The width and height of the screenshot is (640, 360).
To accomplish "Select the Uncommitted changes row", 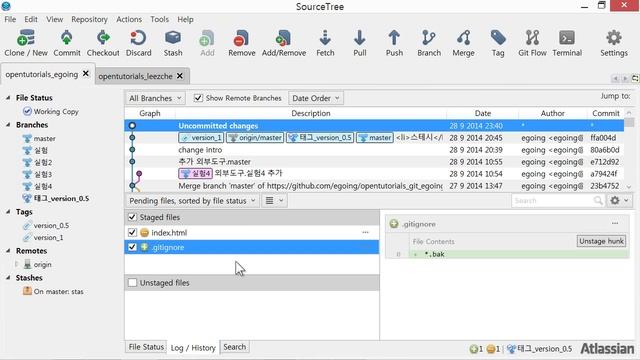I will pos(374,125).
